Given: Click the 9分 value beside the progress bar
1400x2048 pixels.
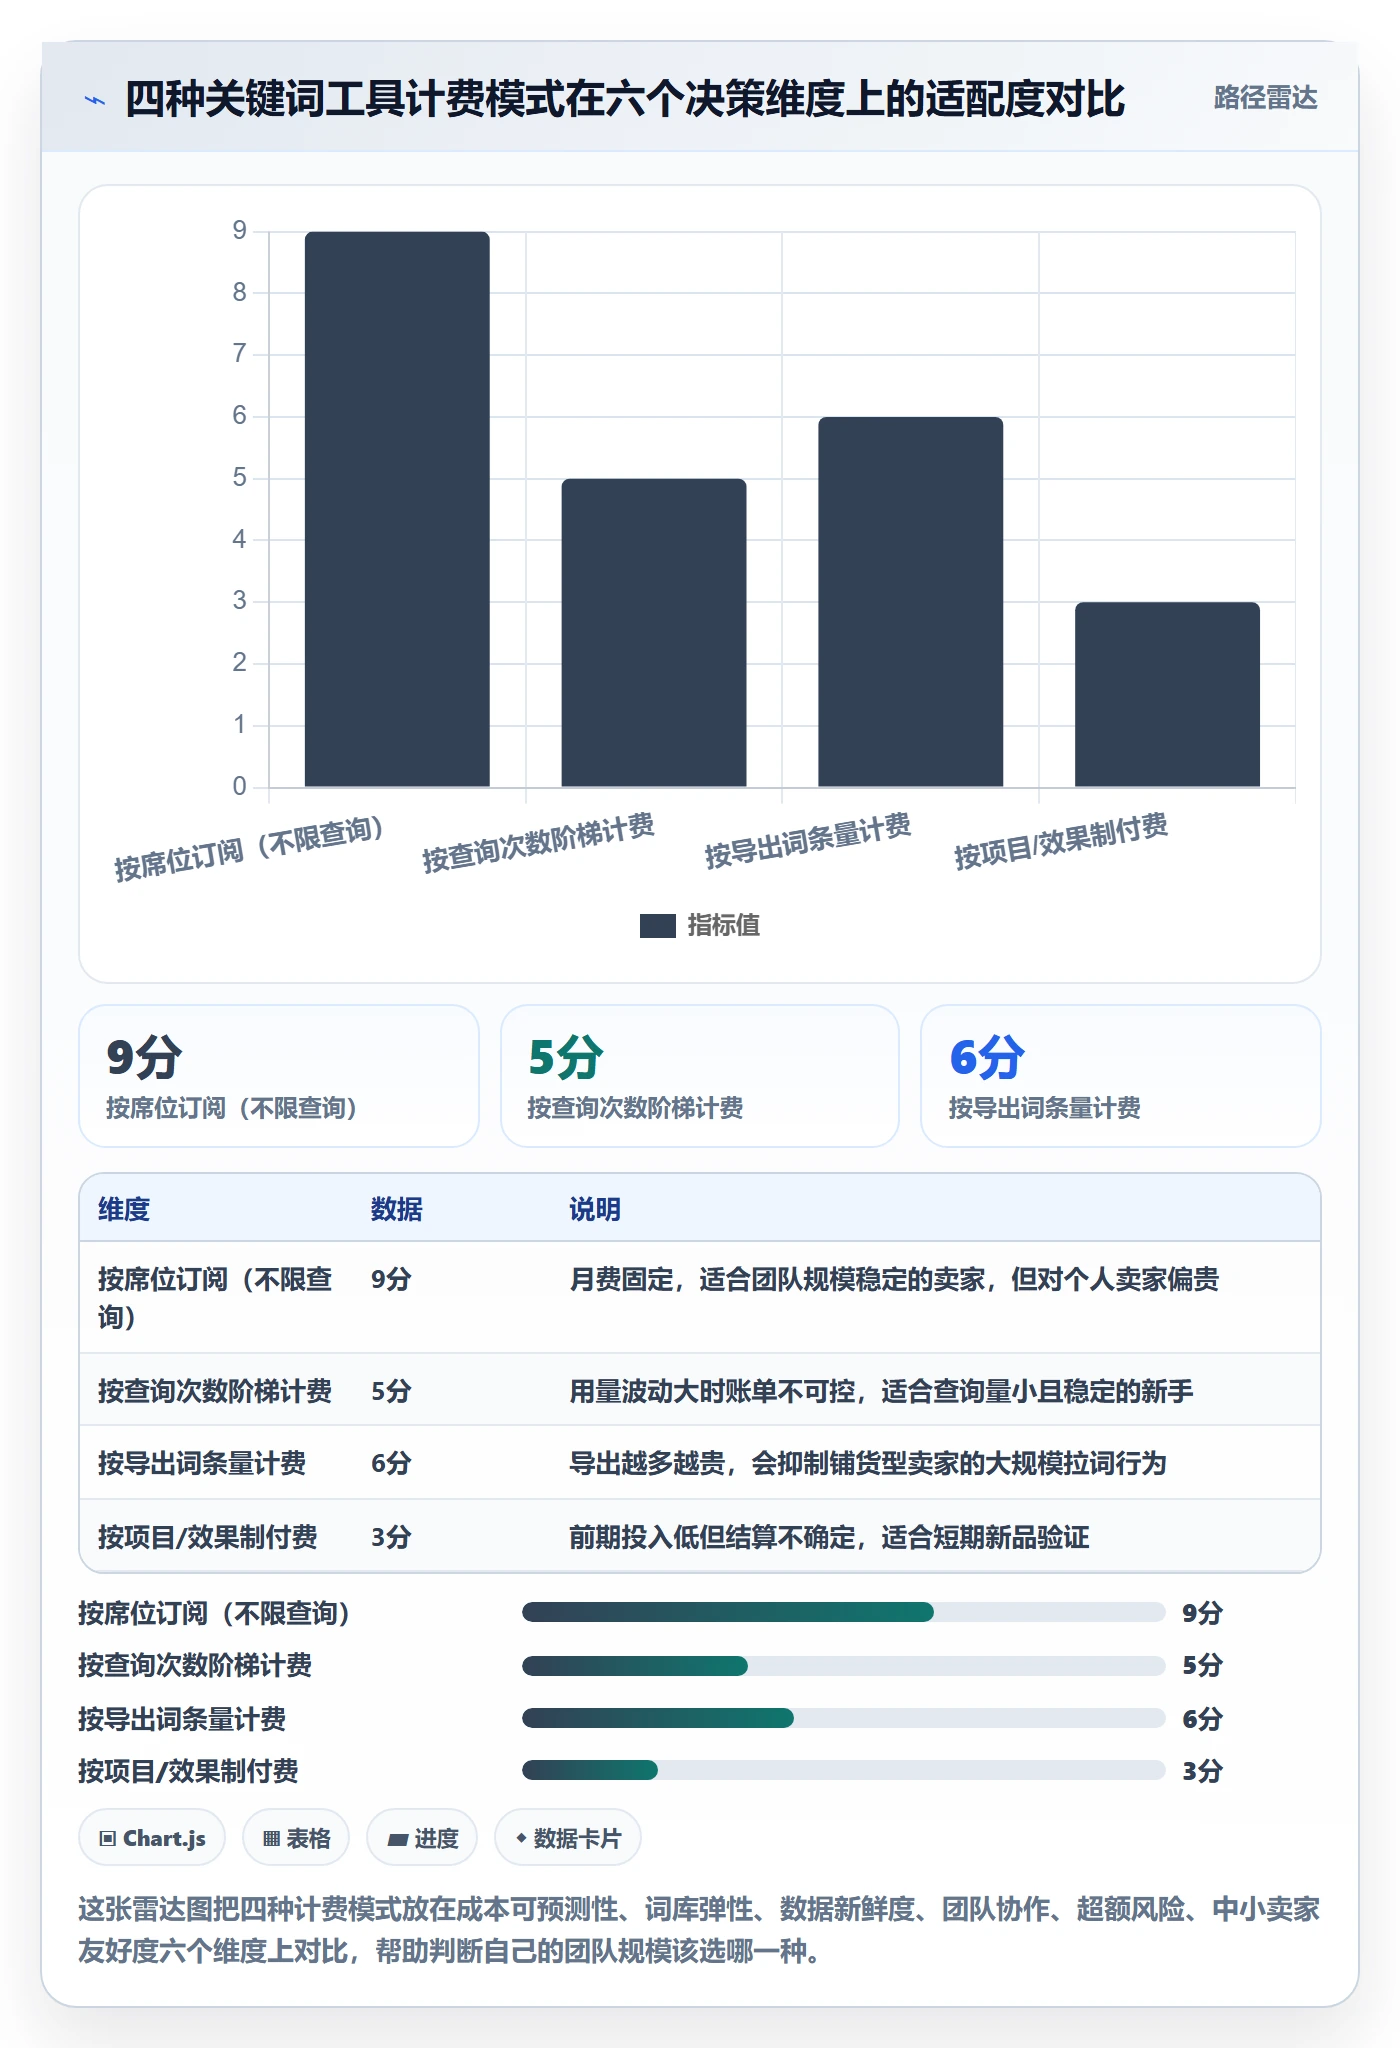Looking at the screenshot, I should pyautogui.click(x=1202, y=1612).
